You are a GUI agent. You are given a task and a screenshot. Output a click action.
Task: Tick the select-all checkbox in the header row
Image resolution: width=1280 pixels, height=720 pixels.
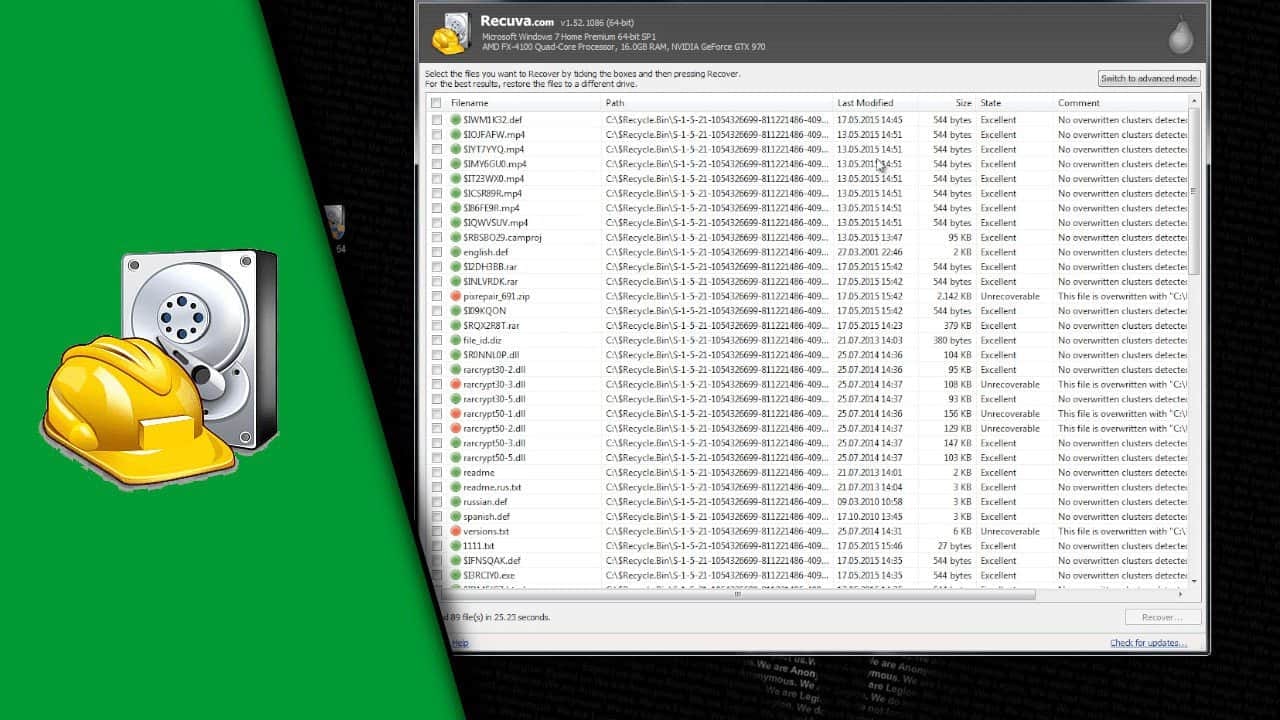tap(436, 103)
